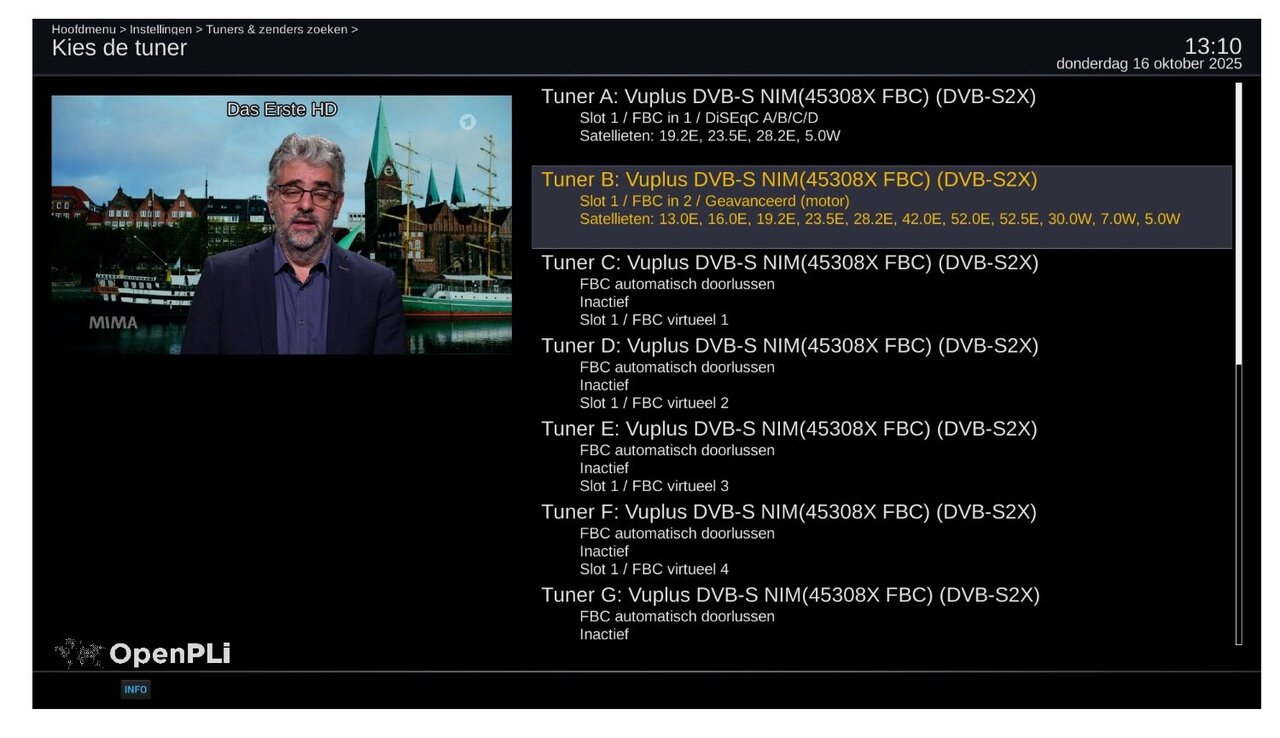Click the INFO key icon in the bottom bar
Screen dimensions: 1280x738
pyautogui.click(x=135, y=689)
